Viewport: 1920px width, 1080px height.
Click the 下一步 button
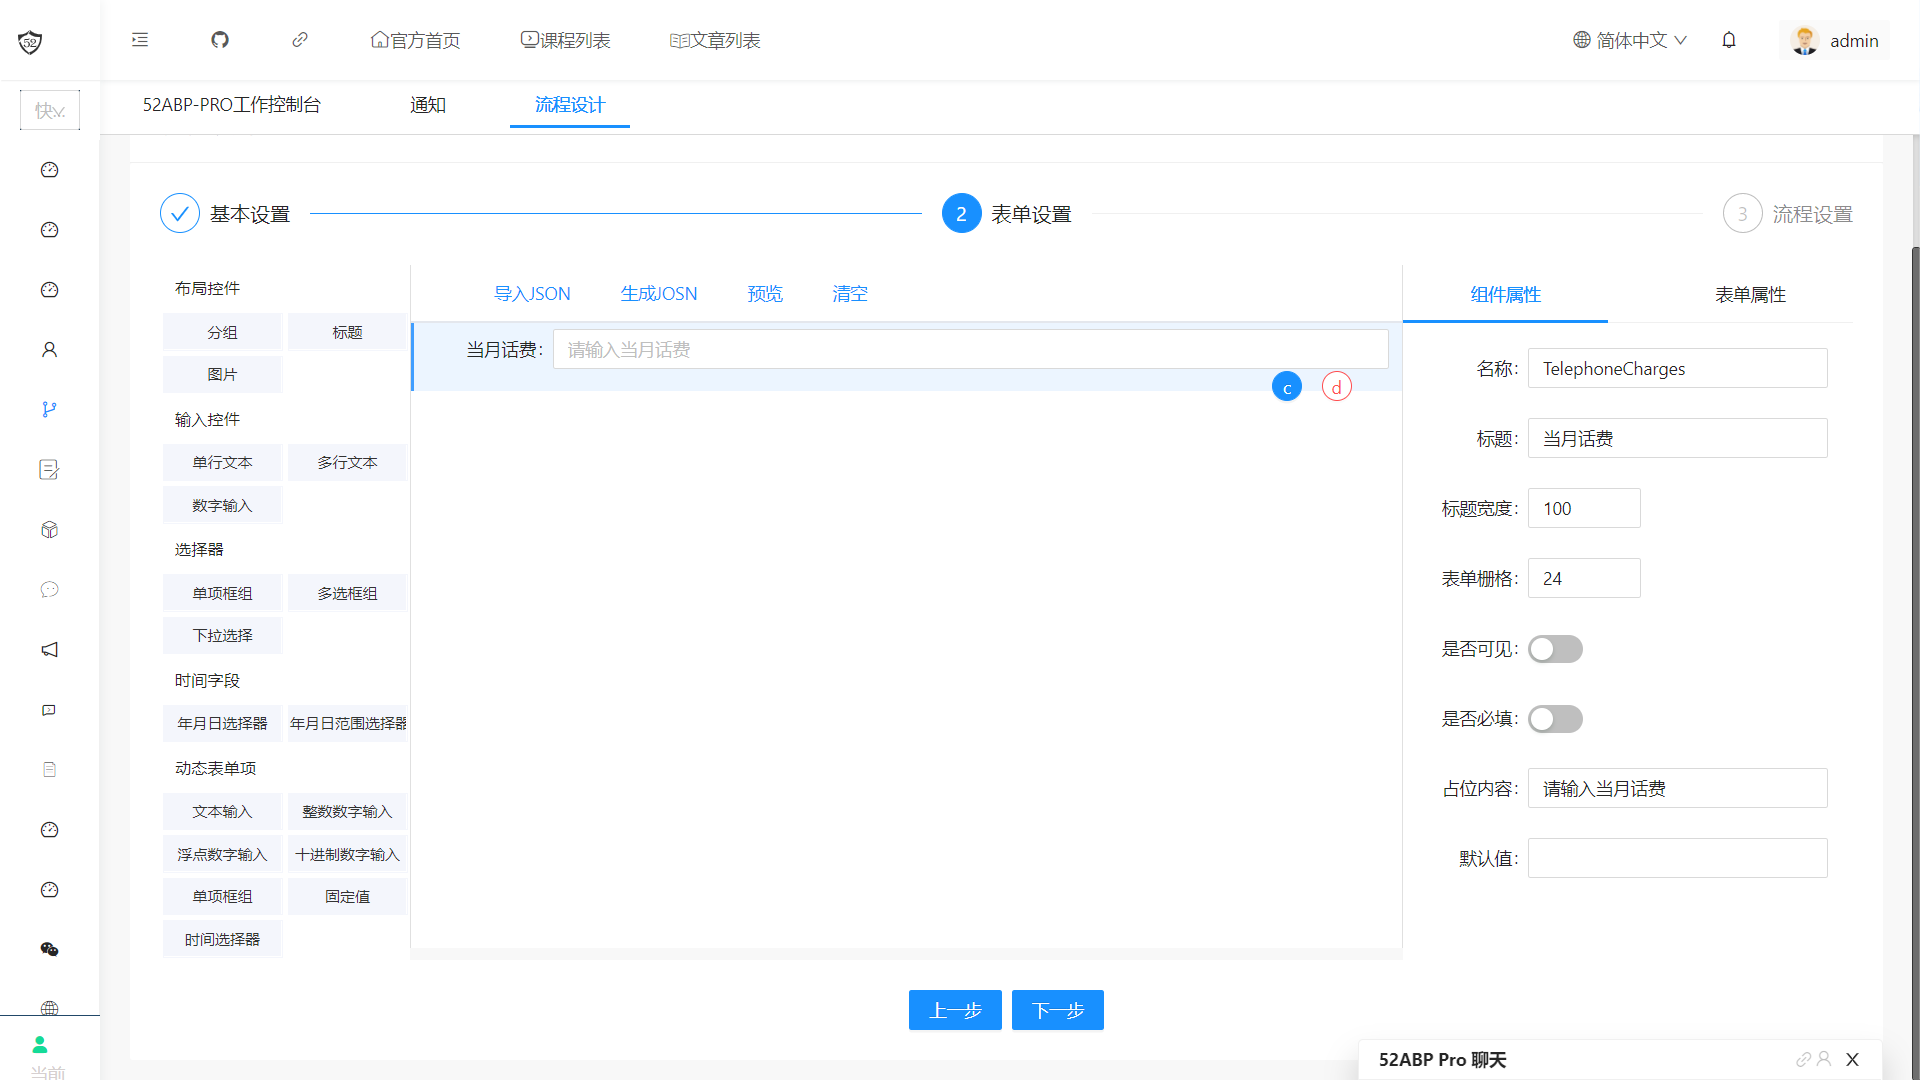click(x=1057, y=1010)
